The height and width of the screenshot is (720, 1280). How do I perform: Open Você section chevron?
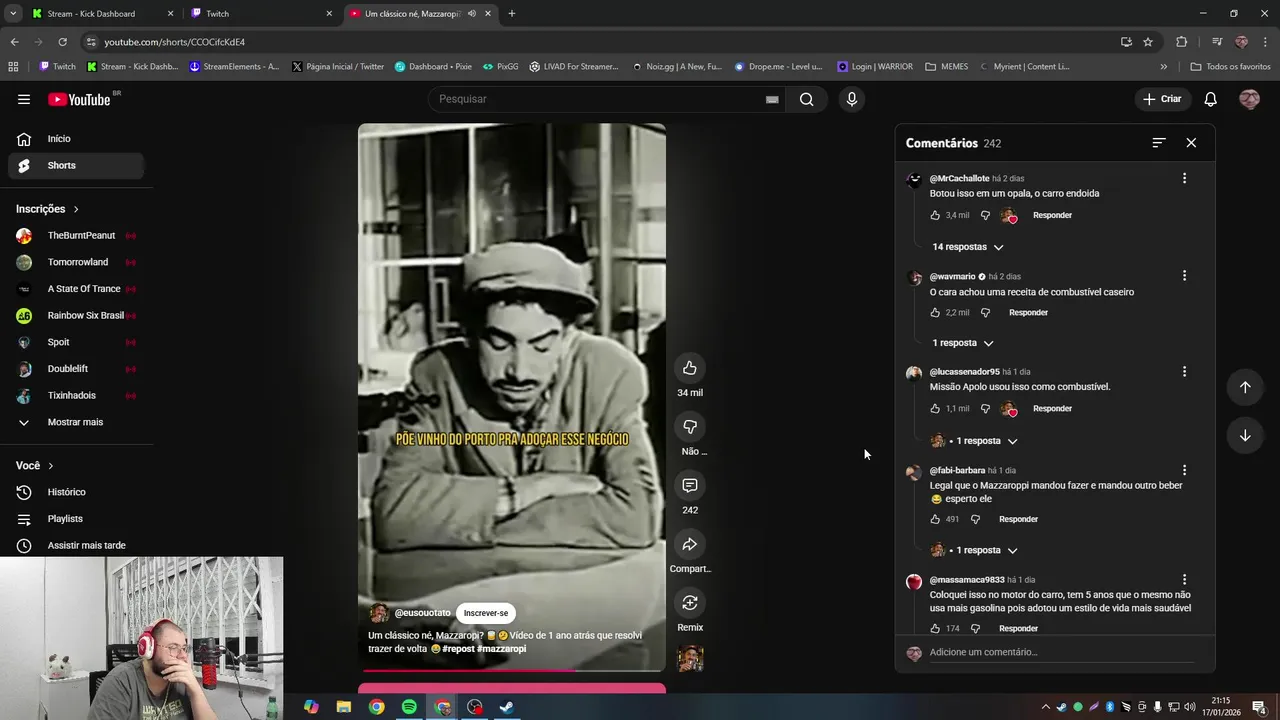51,466
